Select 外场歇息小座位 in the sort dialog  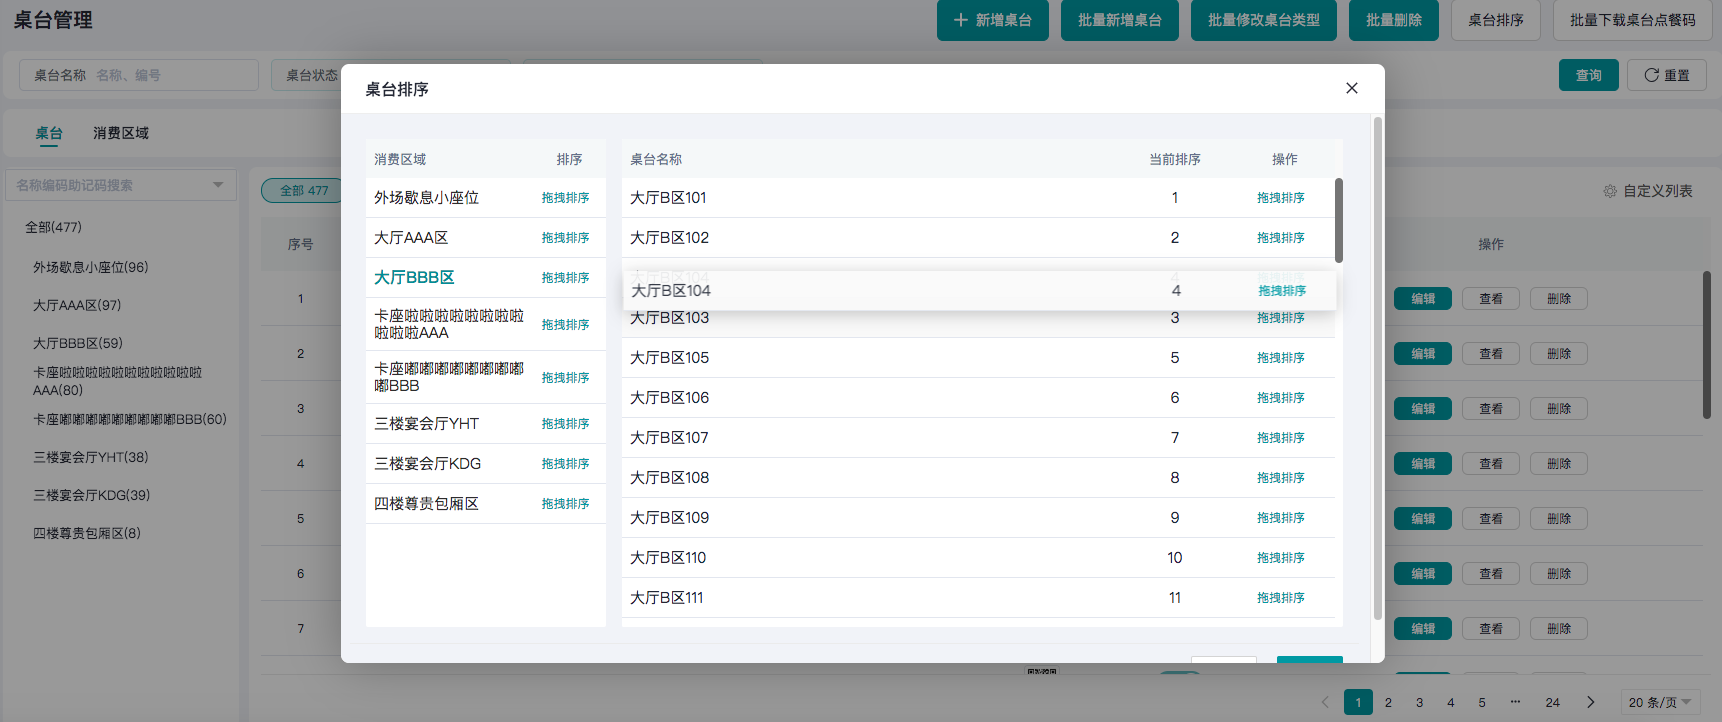click(x=426, y=198)
